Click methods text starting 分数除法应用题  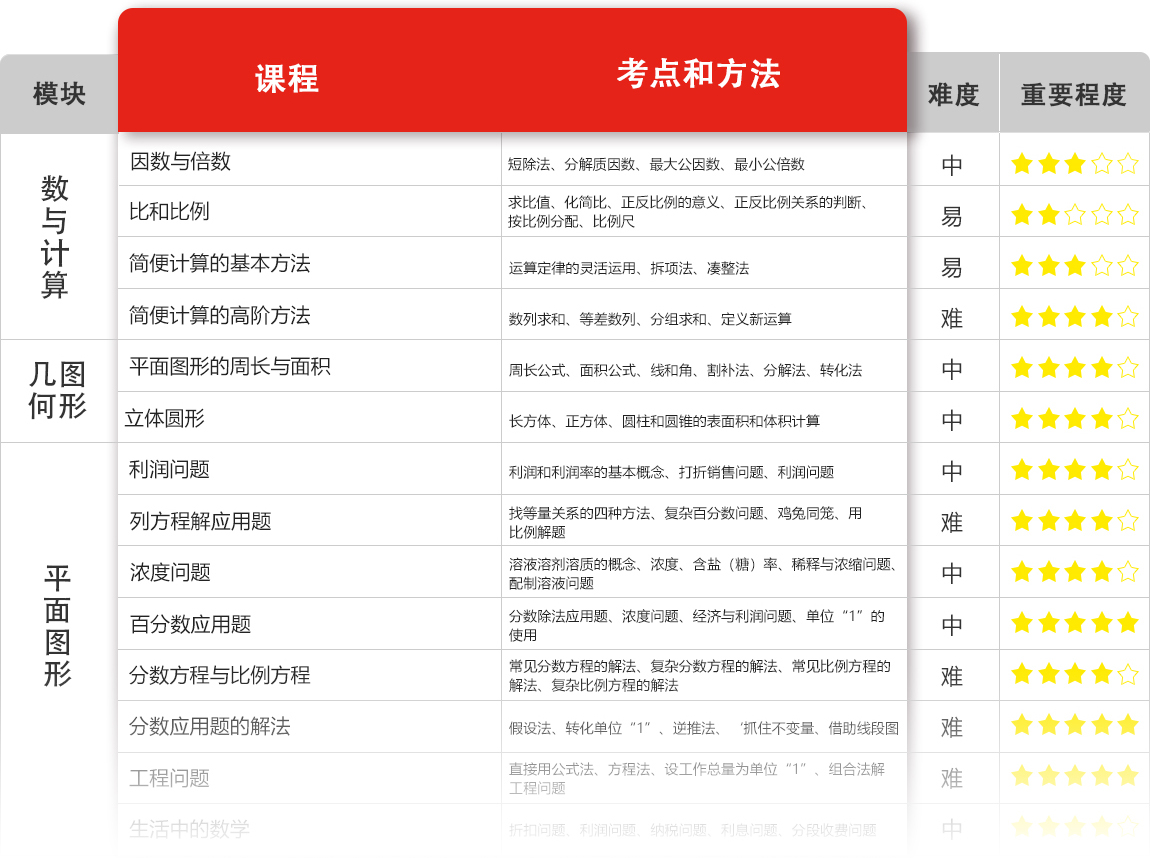coord(697,626)
